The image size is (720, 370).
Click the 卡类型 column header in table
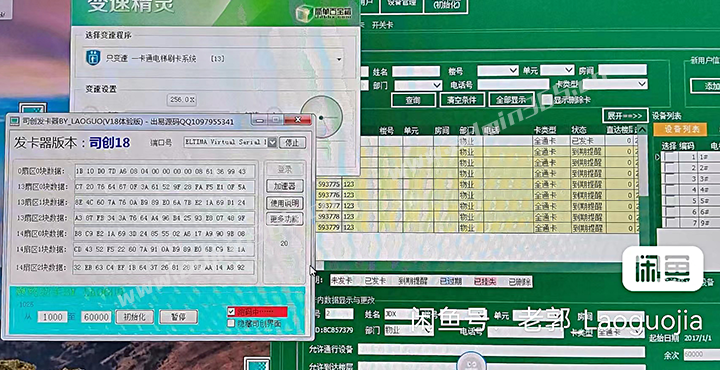[545, 130]
